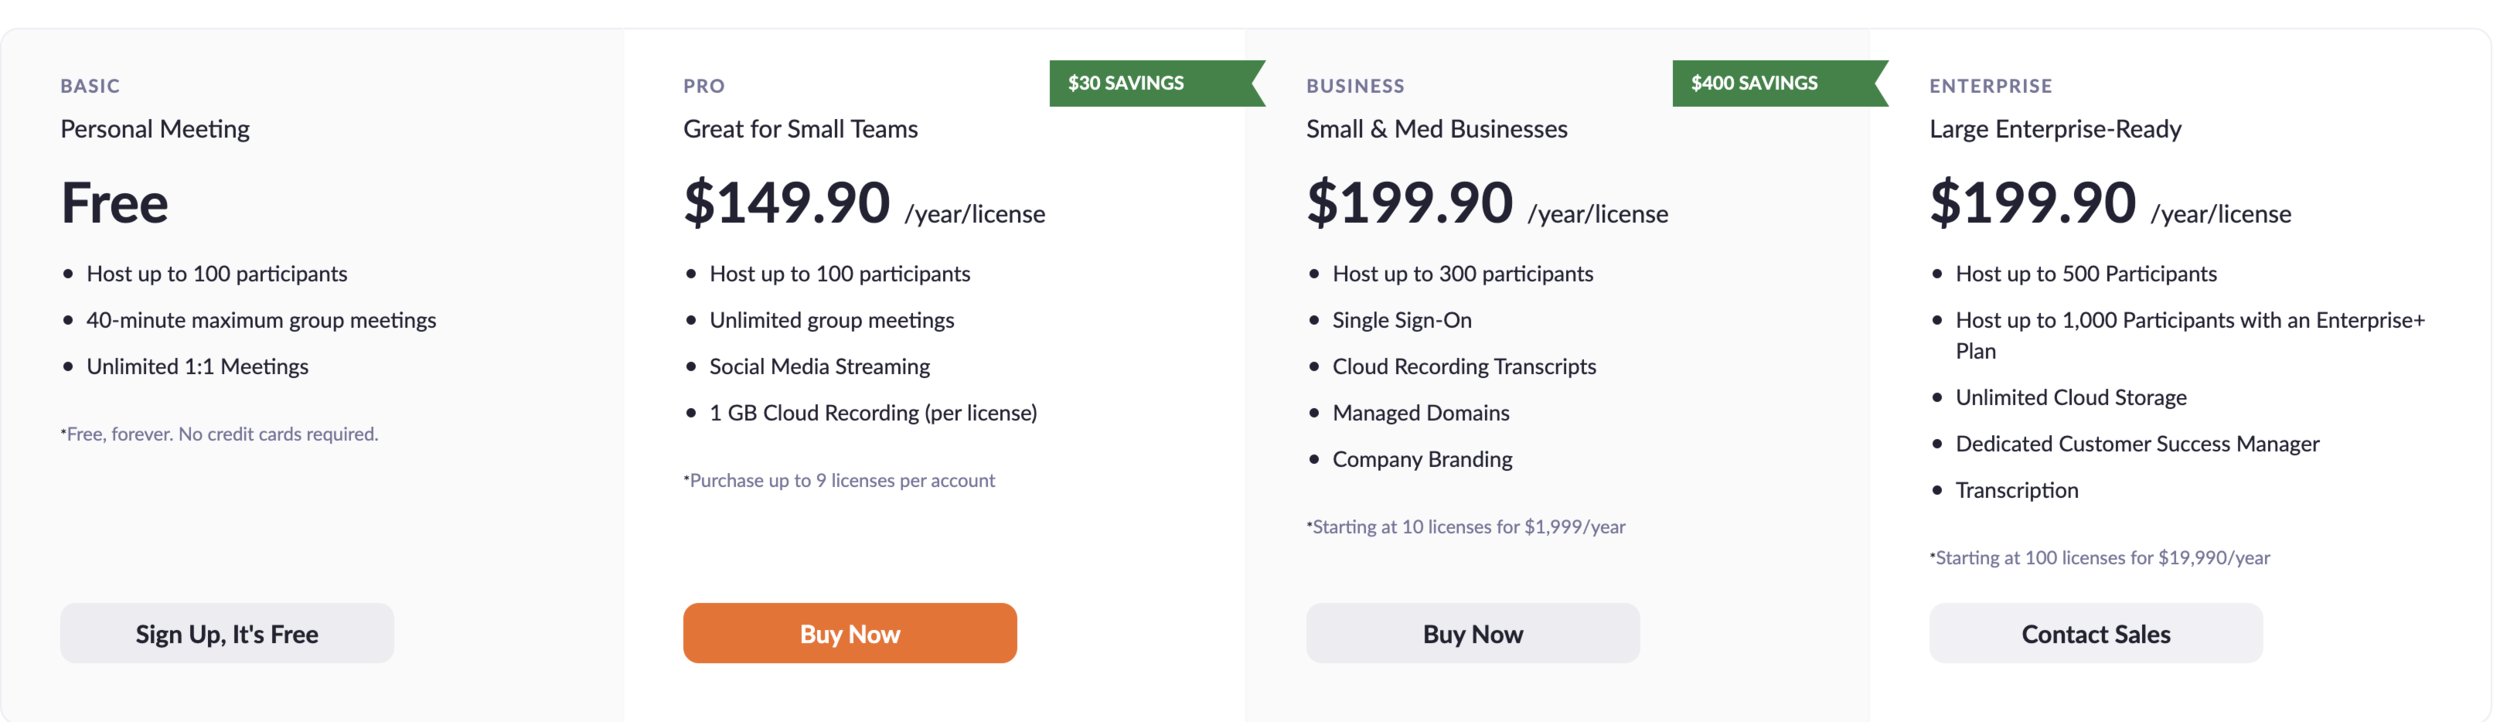Click the Business plan $199.90 price
The width and height of the screenshot is (2500, 722).
click(1409, 202)
